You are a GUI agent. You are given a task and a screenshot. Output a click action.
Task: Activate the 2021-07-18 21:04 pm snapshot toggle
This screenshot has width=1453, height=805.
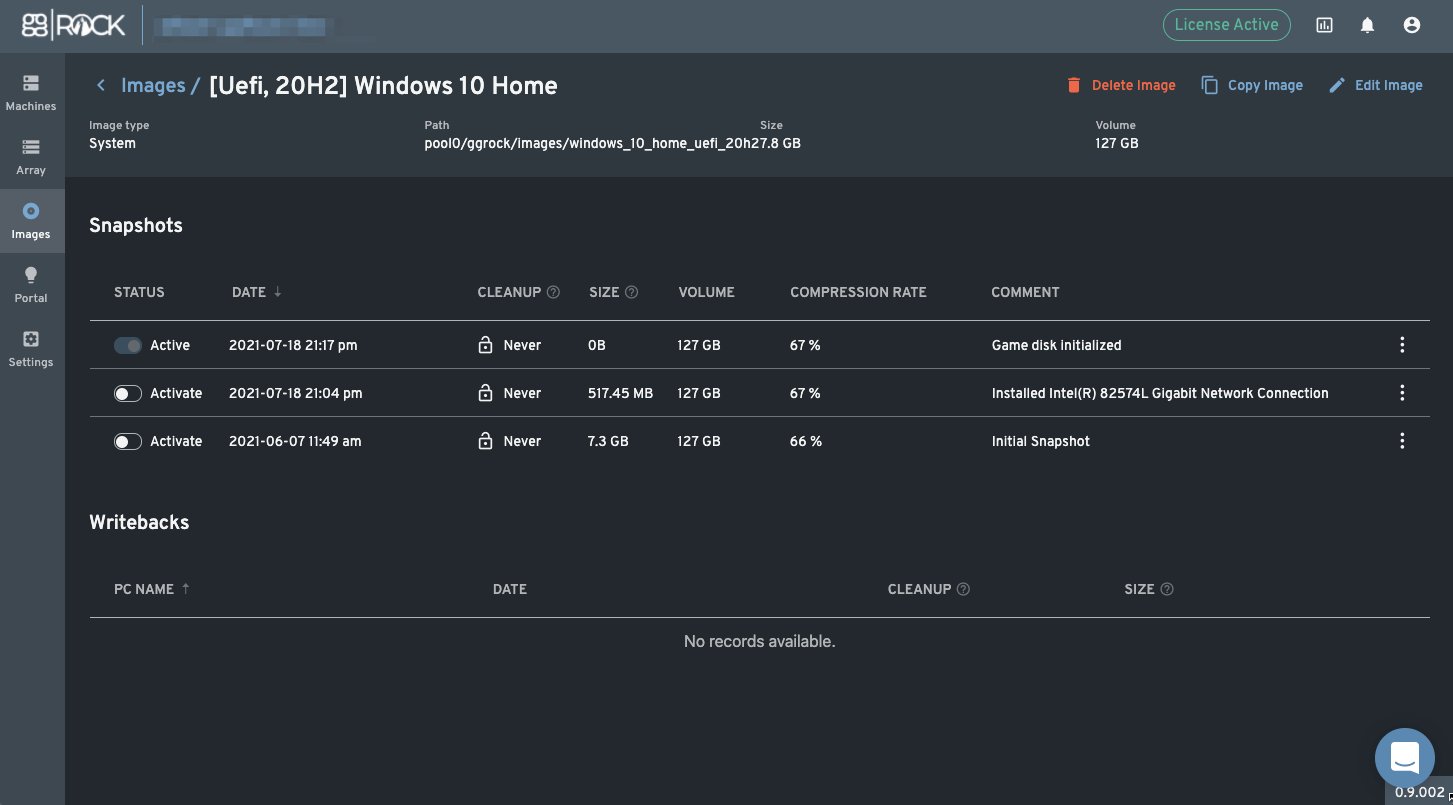point(128,393)
